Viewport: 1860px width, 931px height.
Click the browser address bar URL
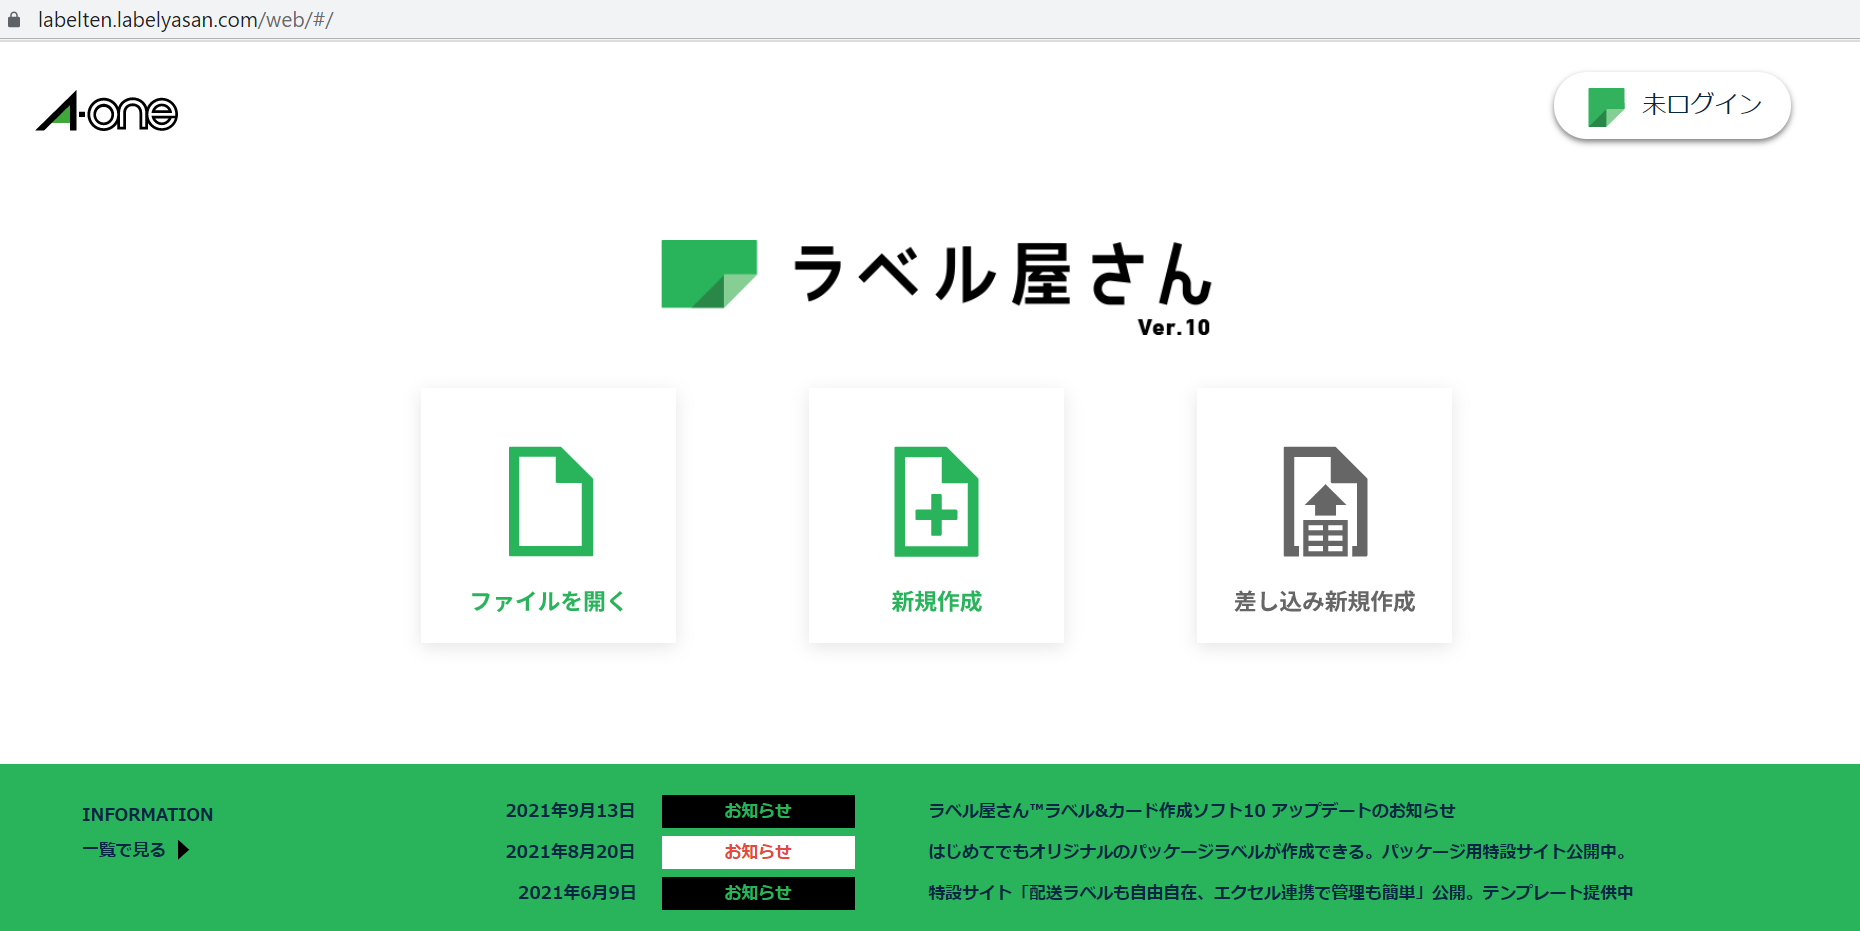(185, 20)
